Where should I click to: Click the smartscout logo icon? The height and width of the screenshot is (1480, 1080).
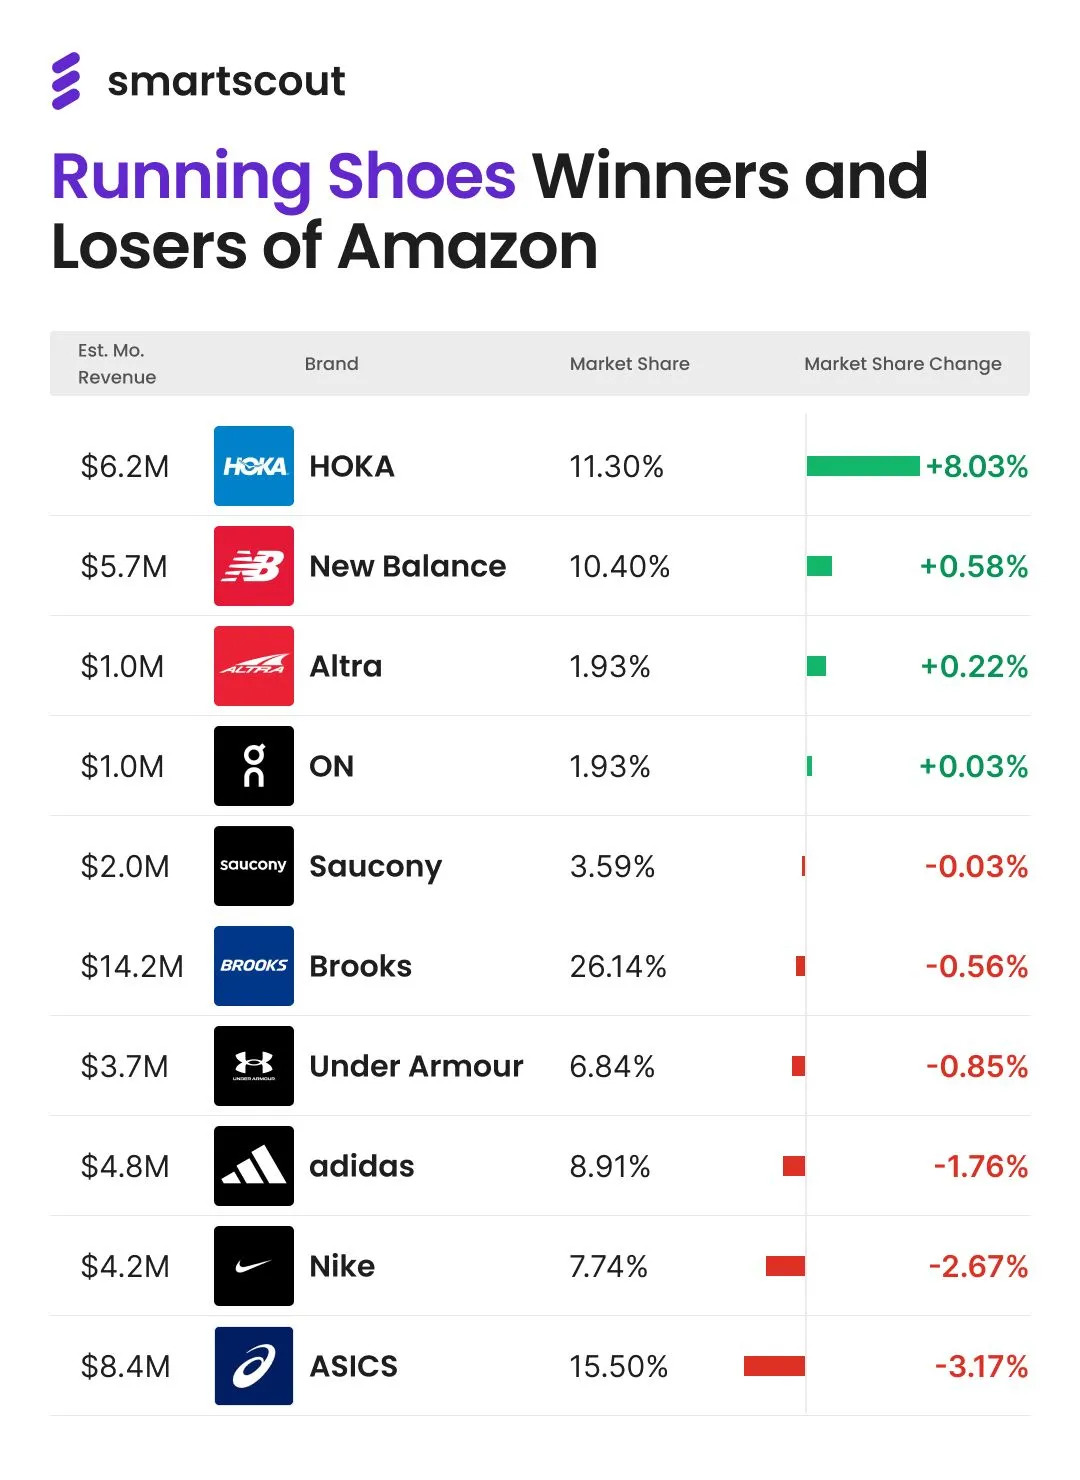tap(66, 81)
